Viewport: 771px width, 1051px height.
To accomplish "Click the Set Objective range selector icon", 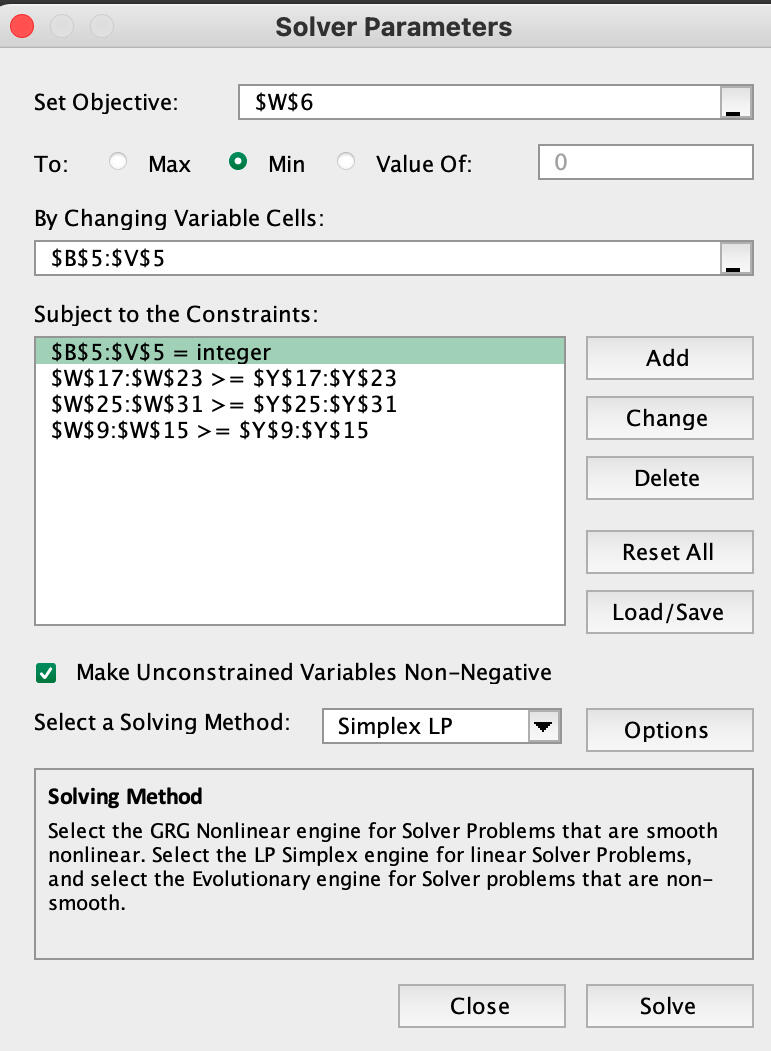I will [735, 103].
